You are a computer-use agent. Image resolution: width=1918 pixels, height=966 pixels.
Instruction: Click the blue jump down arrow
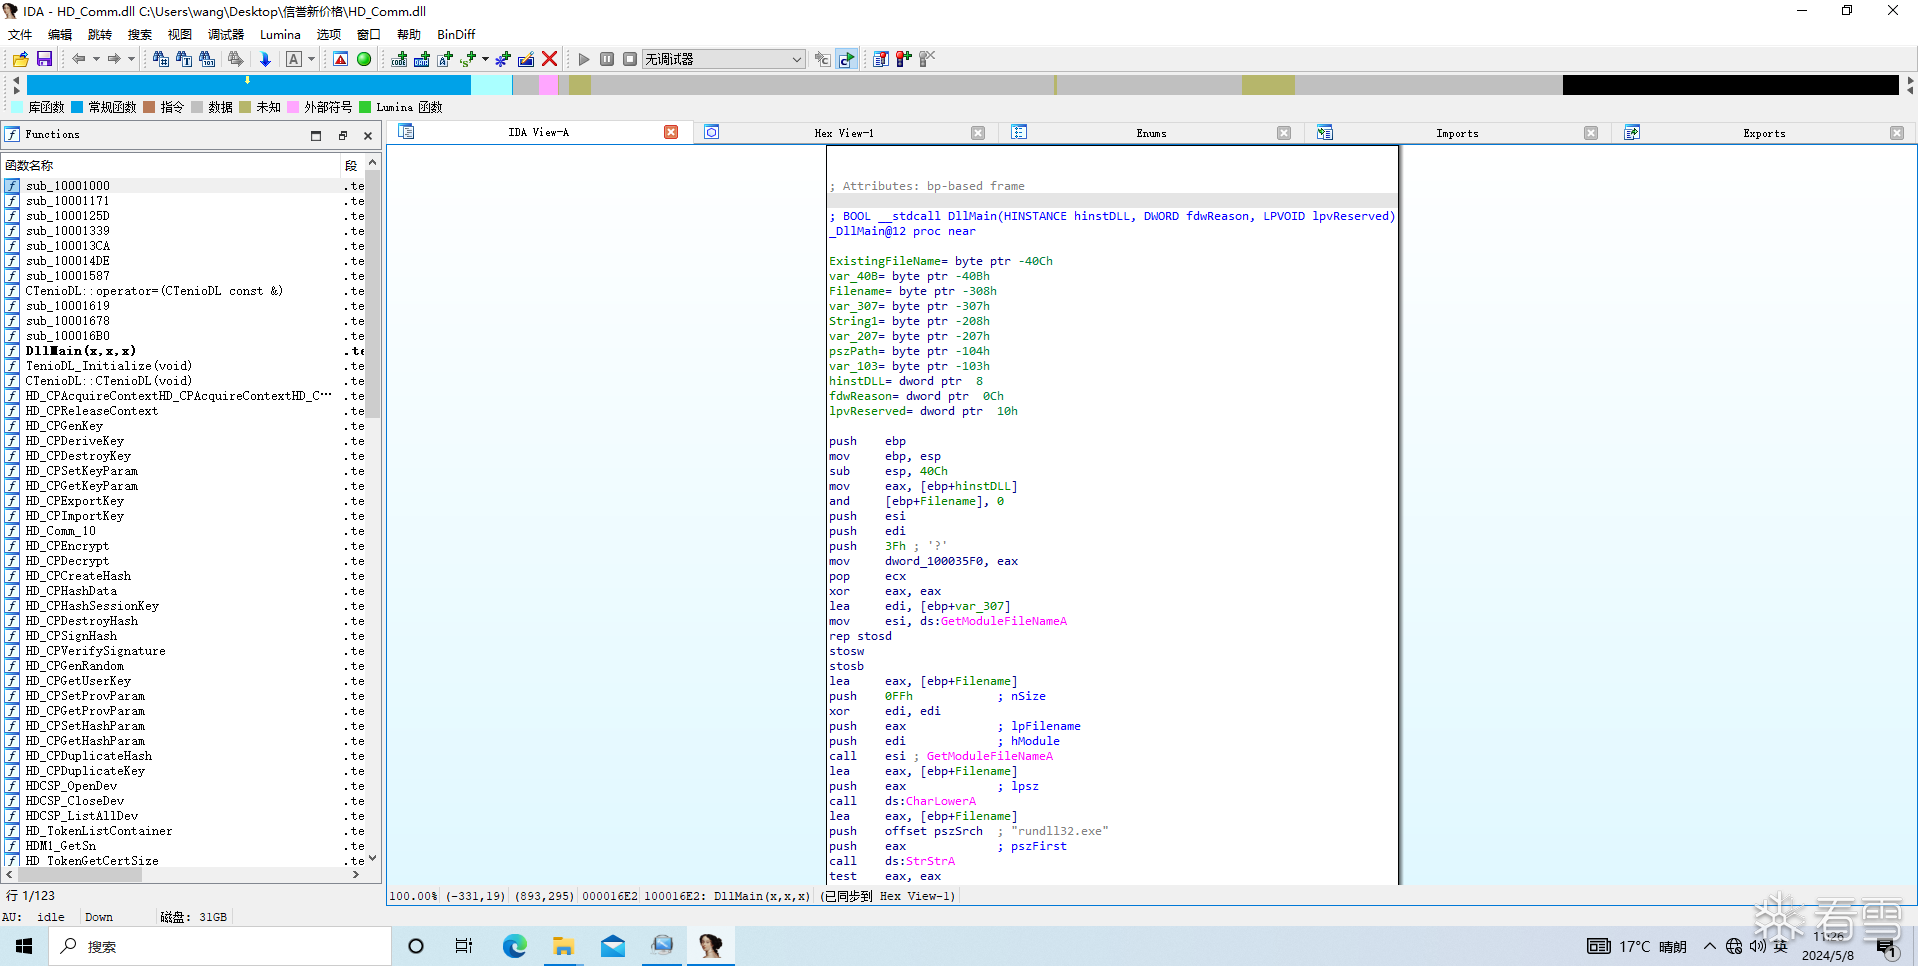[x=265, y=59]
